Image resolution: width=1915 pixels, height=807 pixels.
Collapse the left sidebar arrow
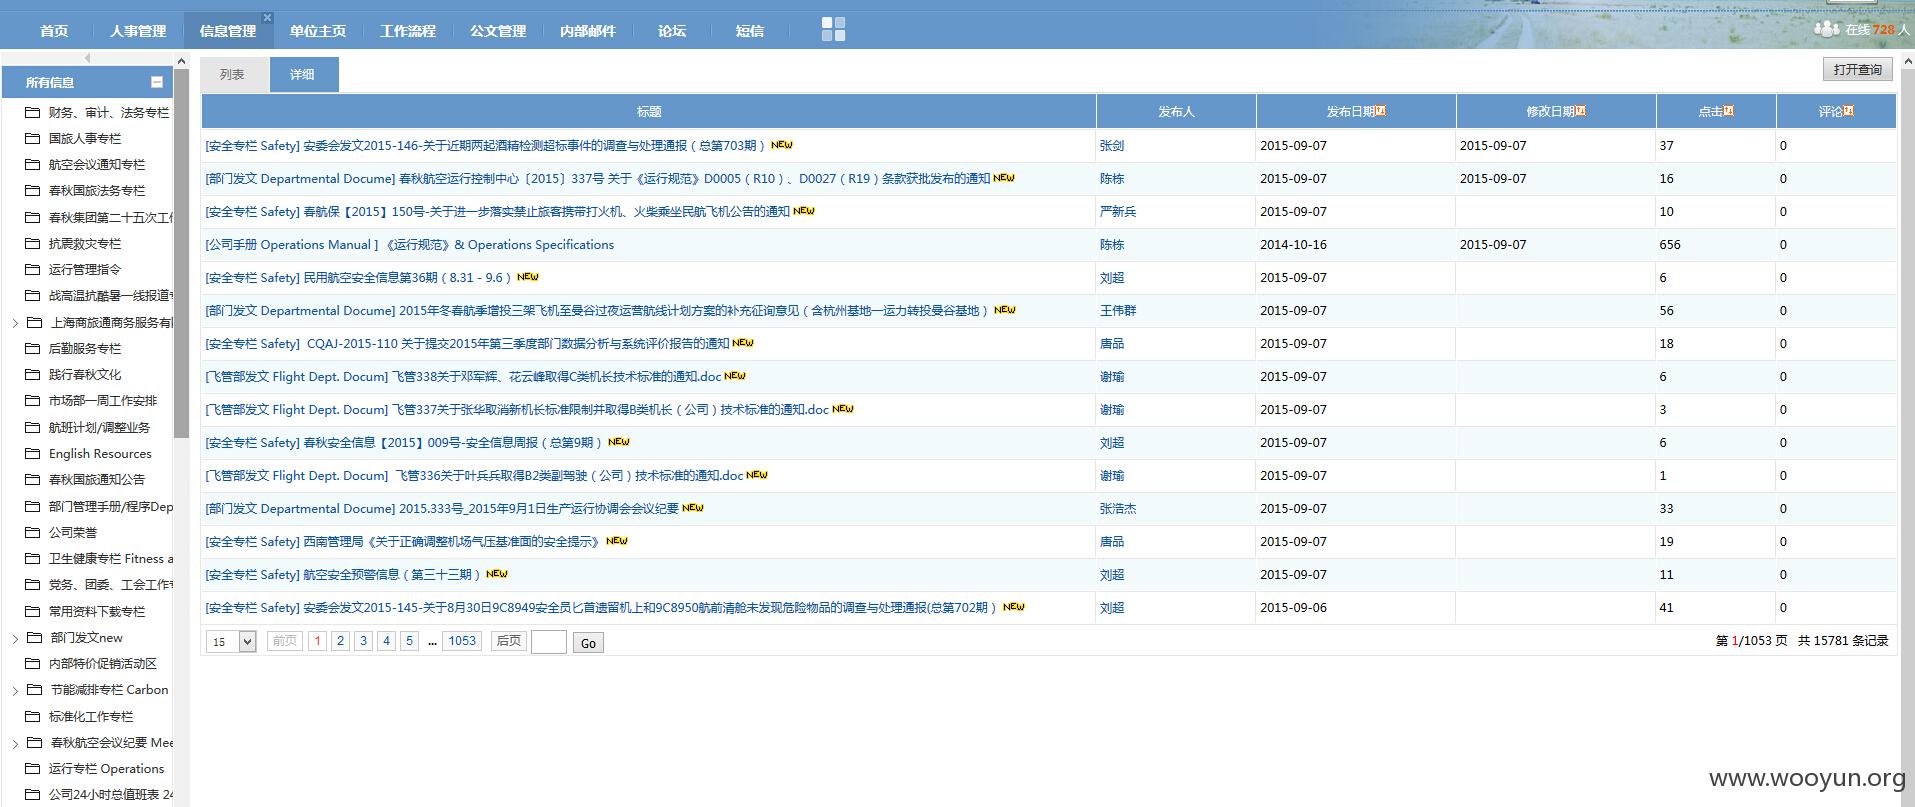(x=87, y=58)
